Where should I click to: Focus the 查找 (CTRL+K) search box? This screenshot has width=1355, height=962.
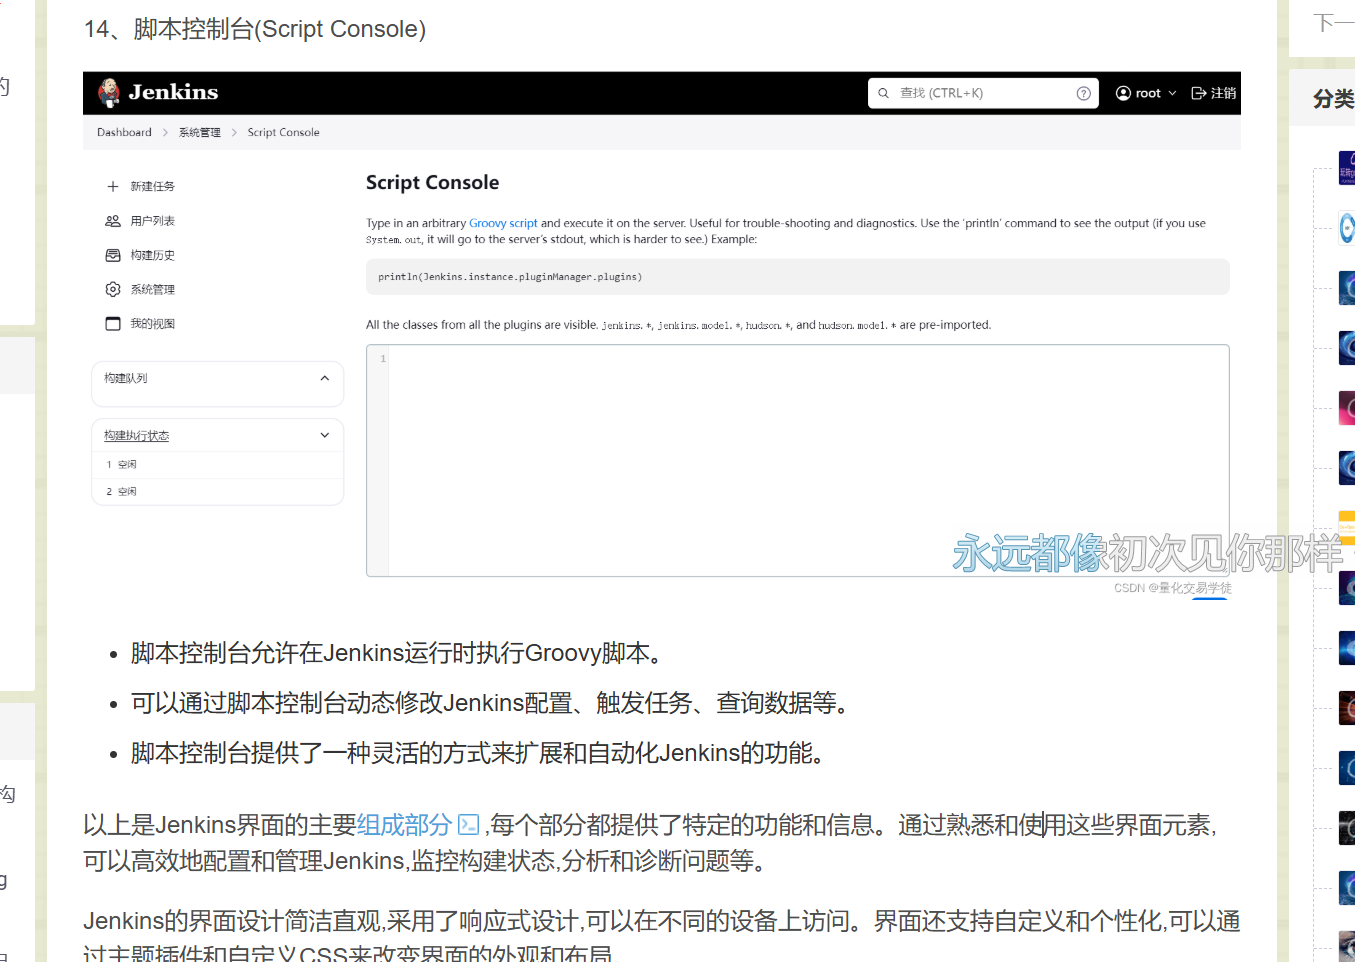980,93
